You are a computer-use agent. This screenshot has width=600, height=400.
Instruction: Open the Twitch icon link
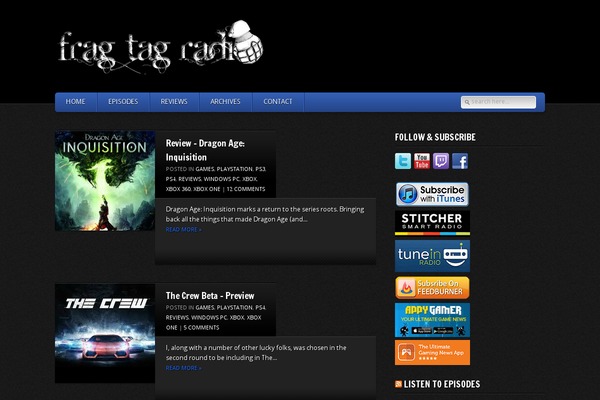click(441, 161)
